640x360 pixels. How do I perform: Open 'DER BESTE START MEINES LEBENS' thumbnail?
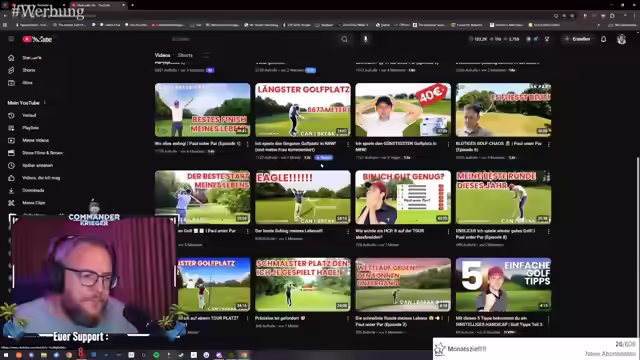pyautogui.click(x=202, y=197)
